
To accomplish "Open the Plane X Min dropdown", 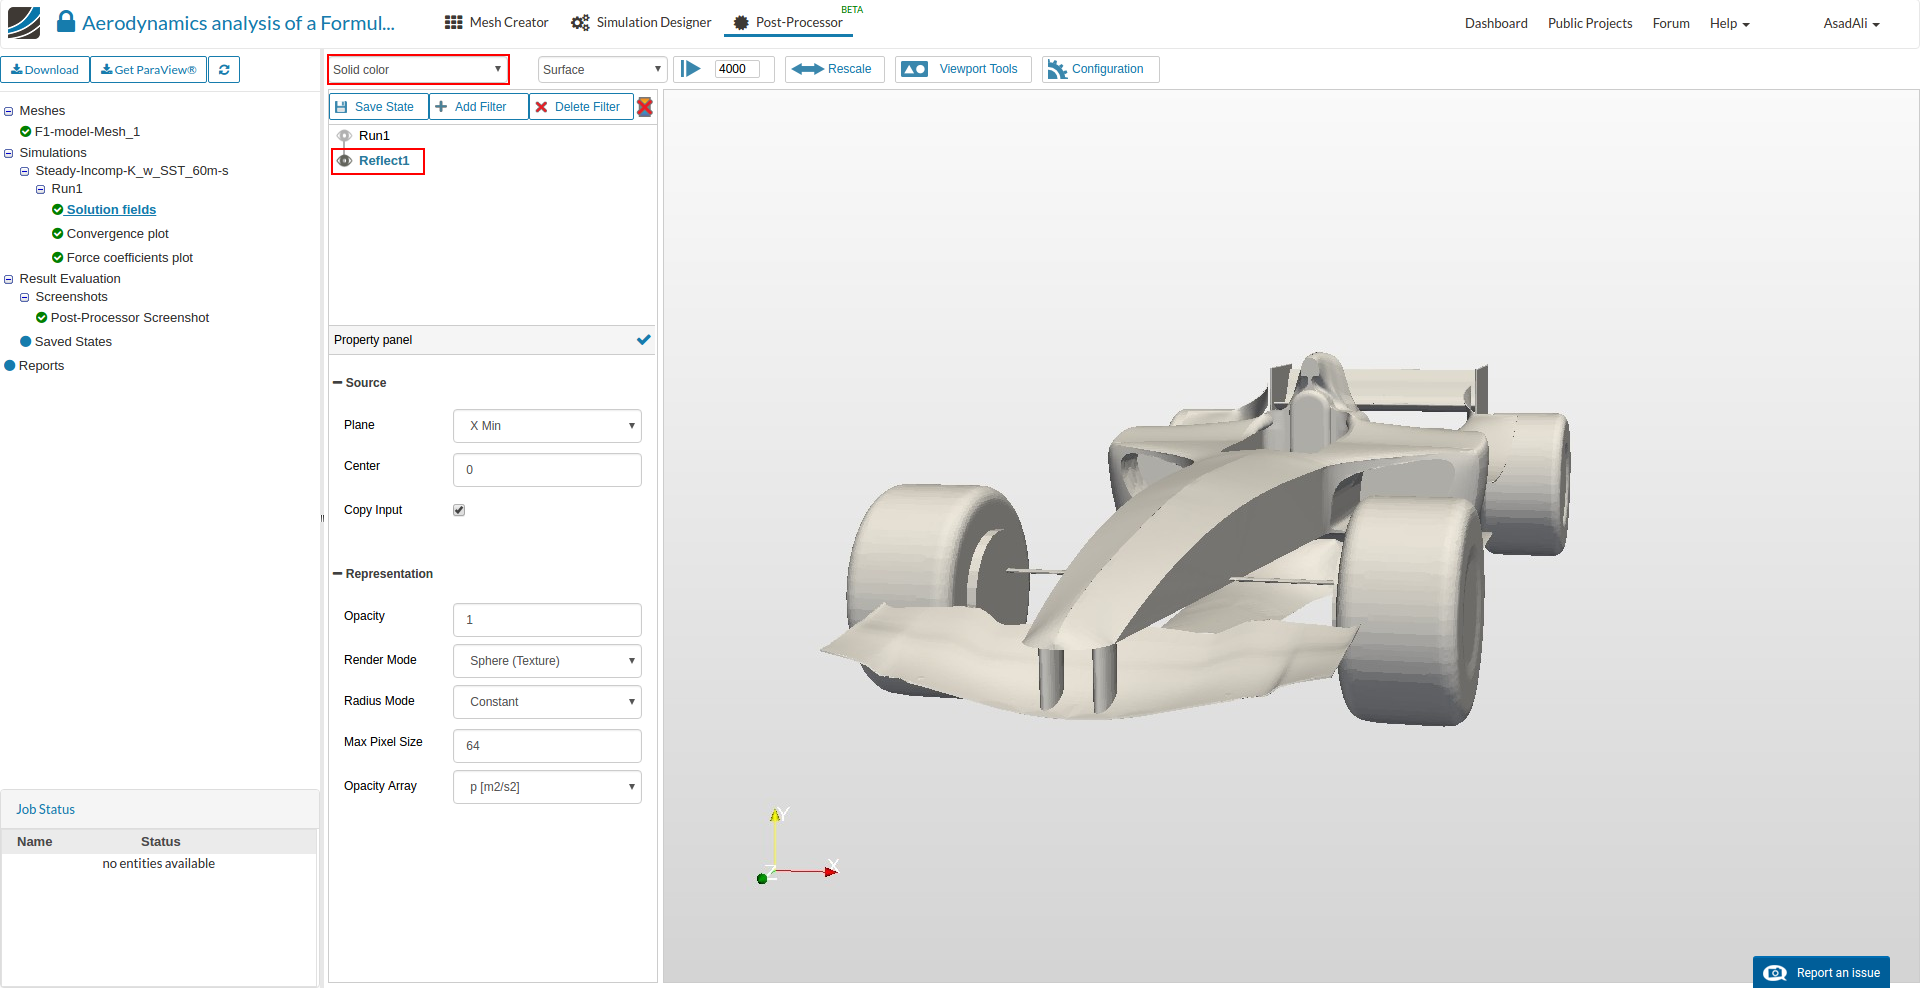I will [x=547, y=426].
